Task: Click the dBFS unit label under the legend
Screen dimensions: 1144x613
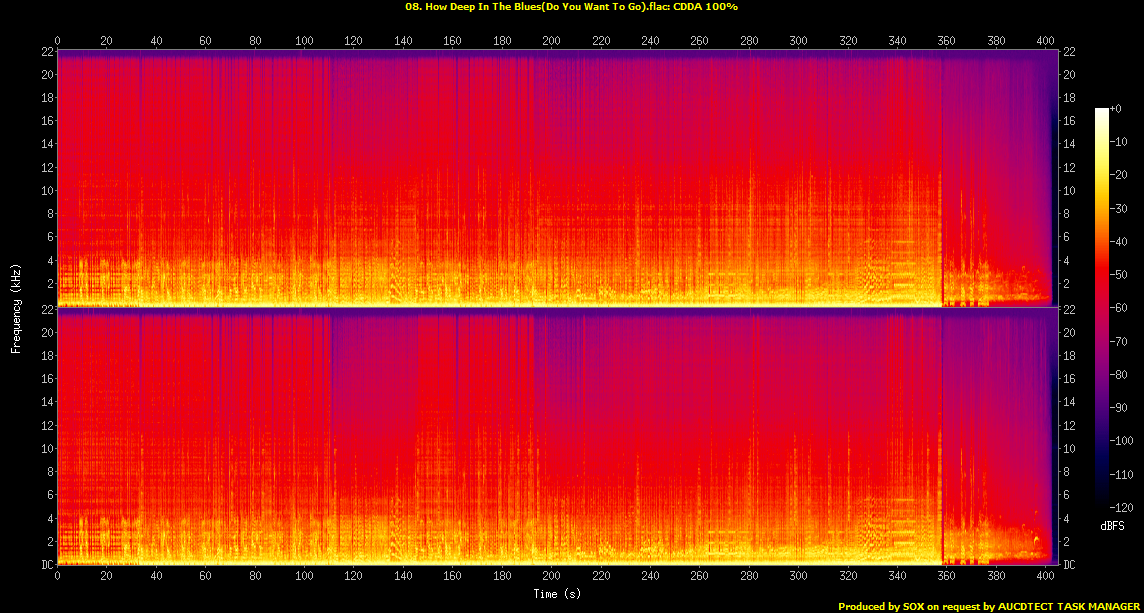Action: (1113, 525)
